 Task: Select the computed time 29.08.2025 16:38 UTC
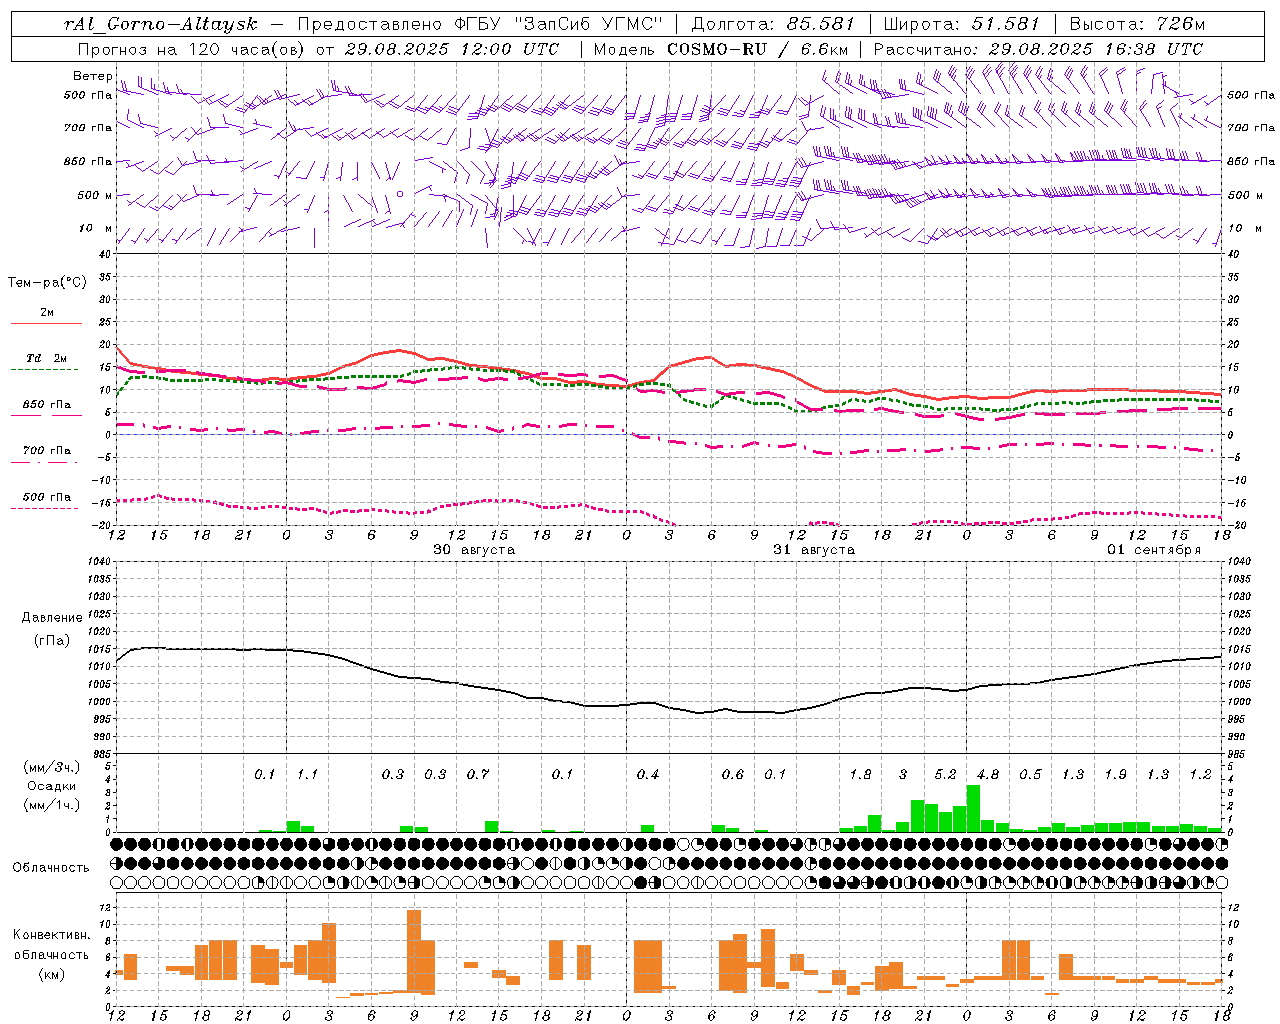(1096, 49)
